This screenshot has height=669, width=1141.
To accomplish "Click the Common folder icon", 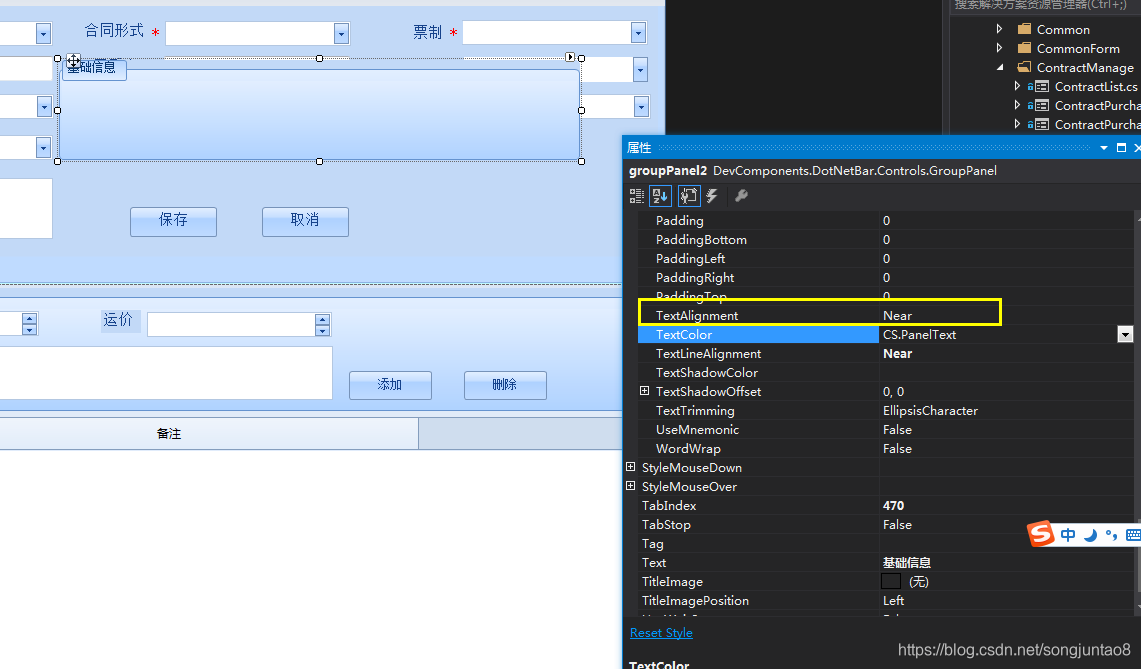I will [1025, 29].
